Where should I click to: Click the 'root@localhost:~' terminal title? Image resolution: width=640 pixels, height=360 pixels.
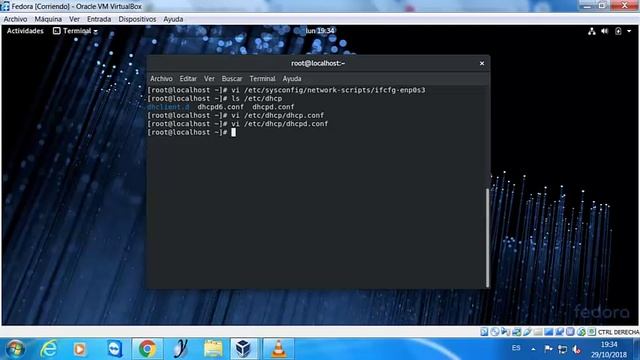click(318, 63)
